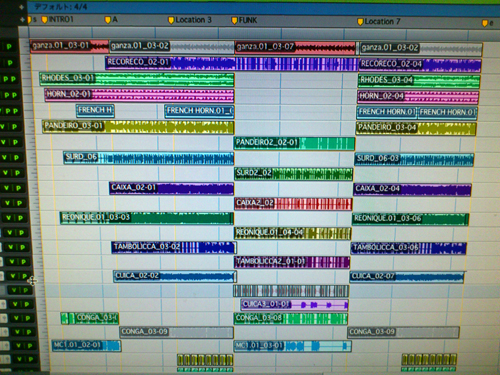500x375 pixels.
Task: Click the デフォルト: 4/4 meter label
Action: pos(61,7)
